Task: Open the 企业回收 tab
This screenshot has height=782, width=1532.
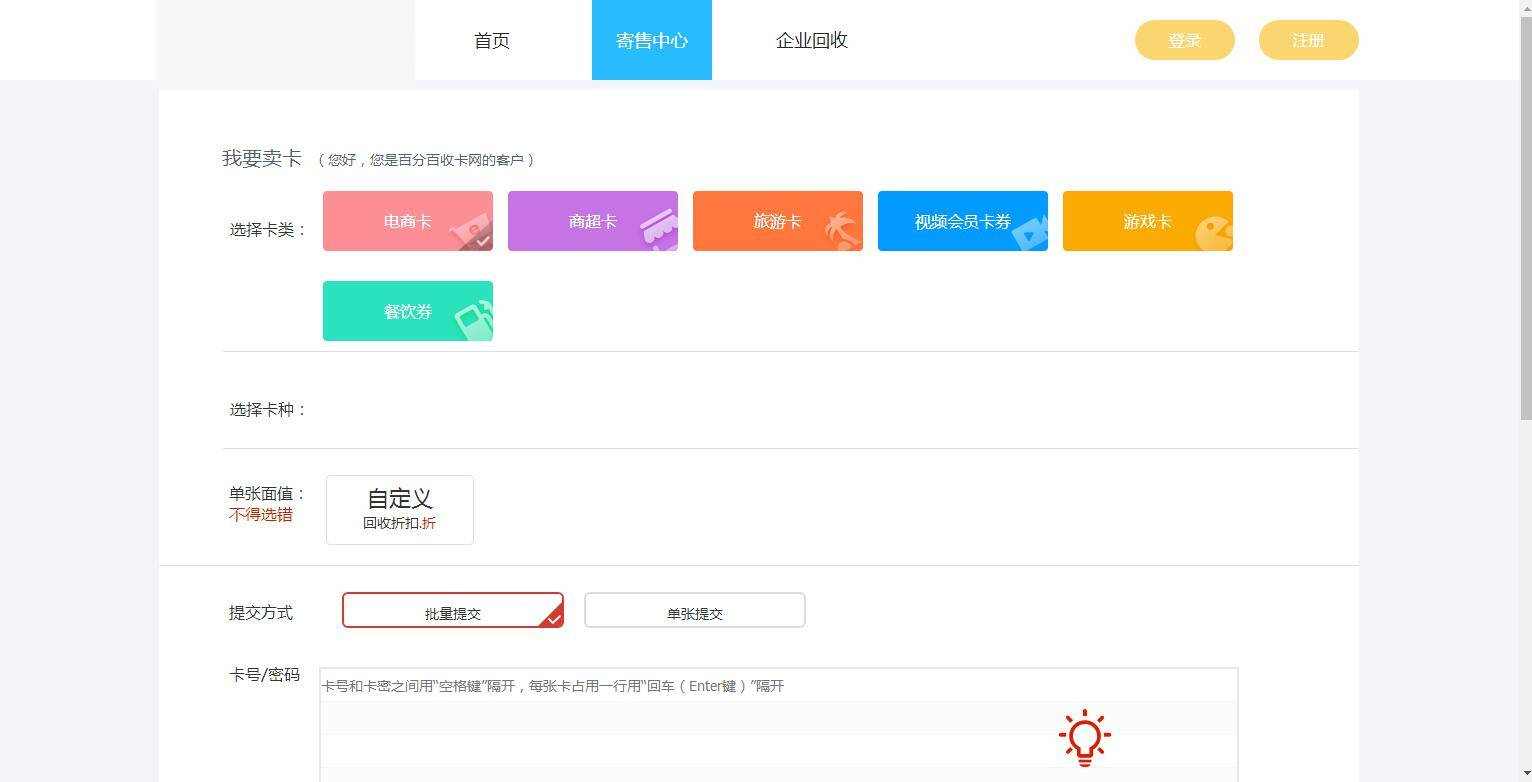Action: (811, 40)
